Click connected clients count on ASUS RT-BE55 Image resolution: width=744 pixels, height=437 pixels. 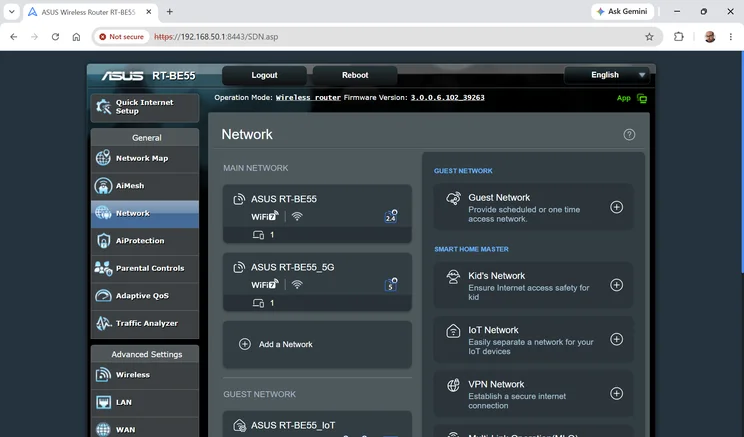(x=264, y=235)
